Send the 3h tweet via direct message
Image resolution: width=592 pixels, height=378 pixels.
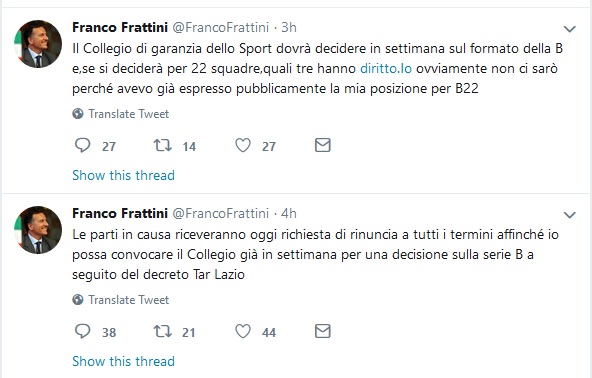(x=323, y=145)
